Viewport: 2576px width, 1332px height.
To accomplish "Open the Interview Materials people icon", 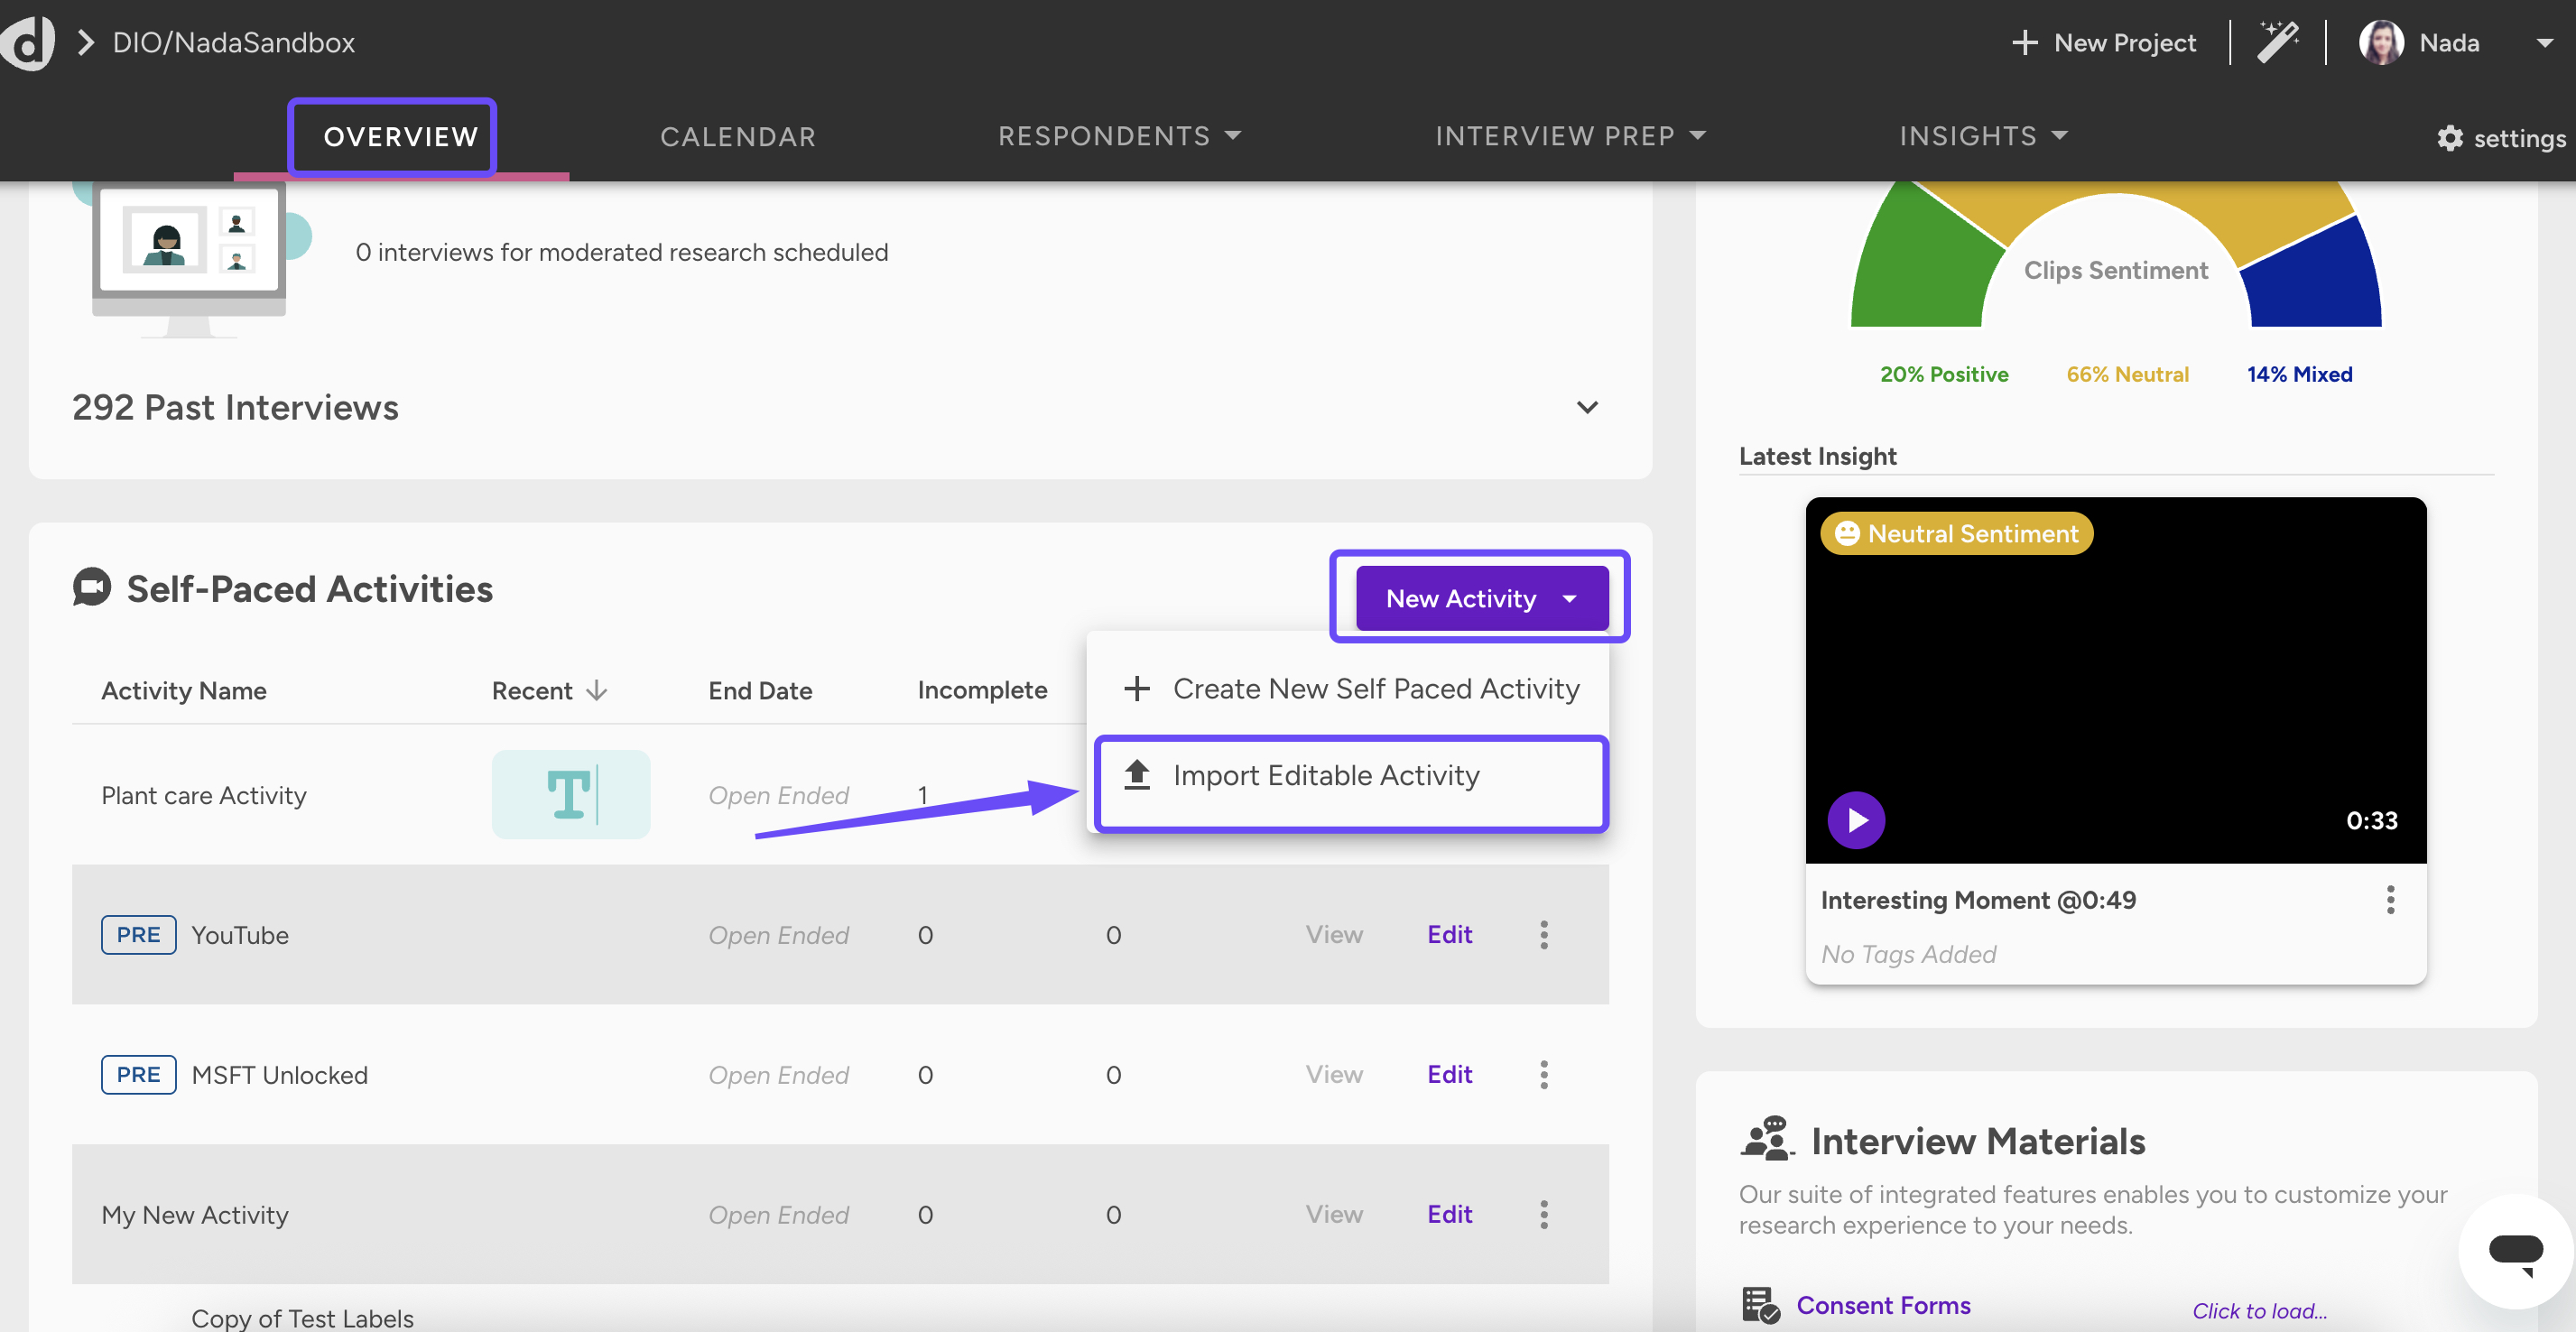I will 1768,1140.
